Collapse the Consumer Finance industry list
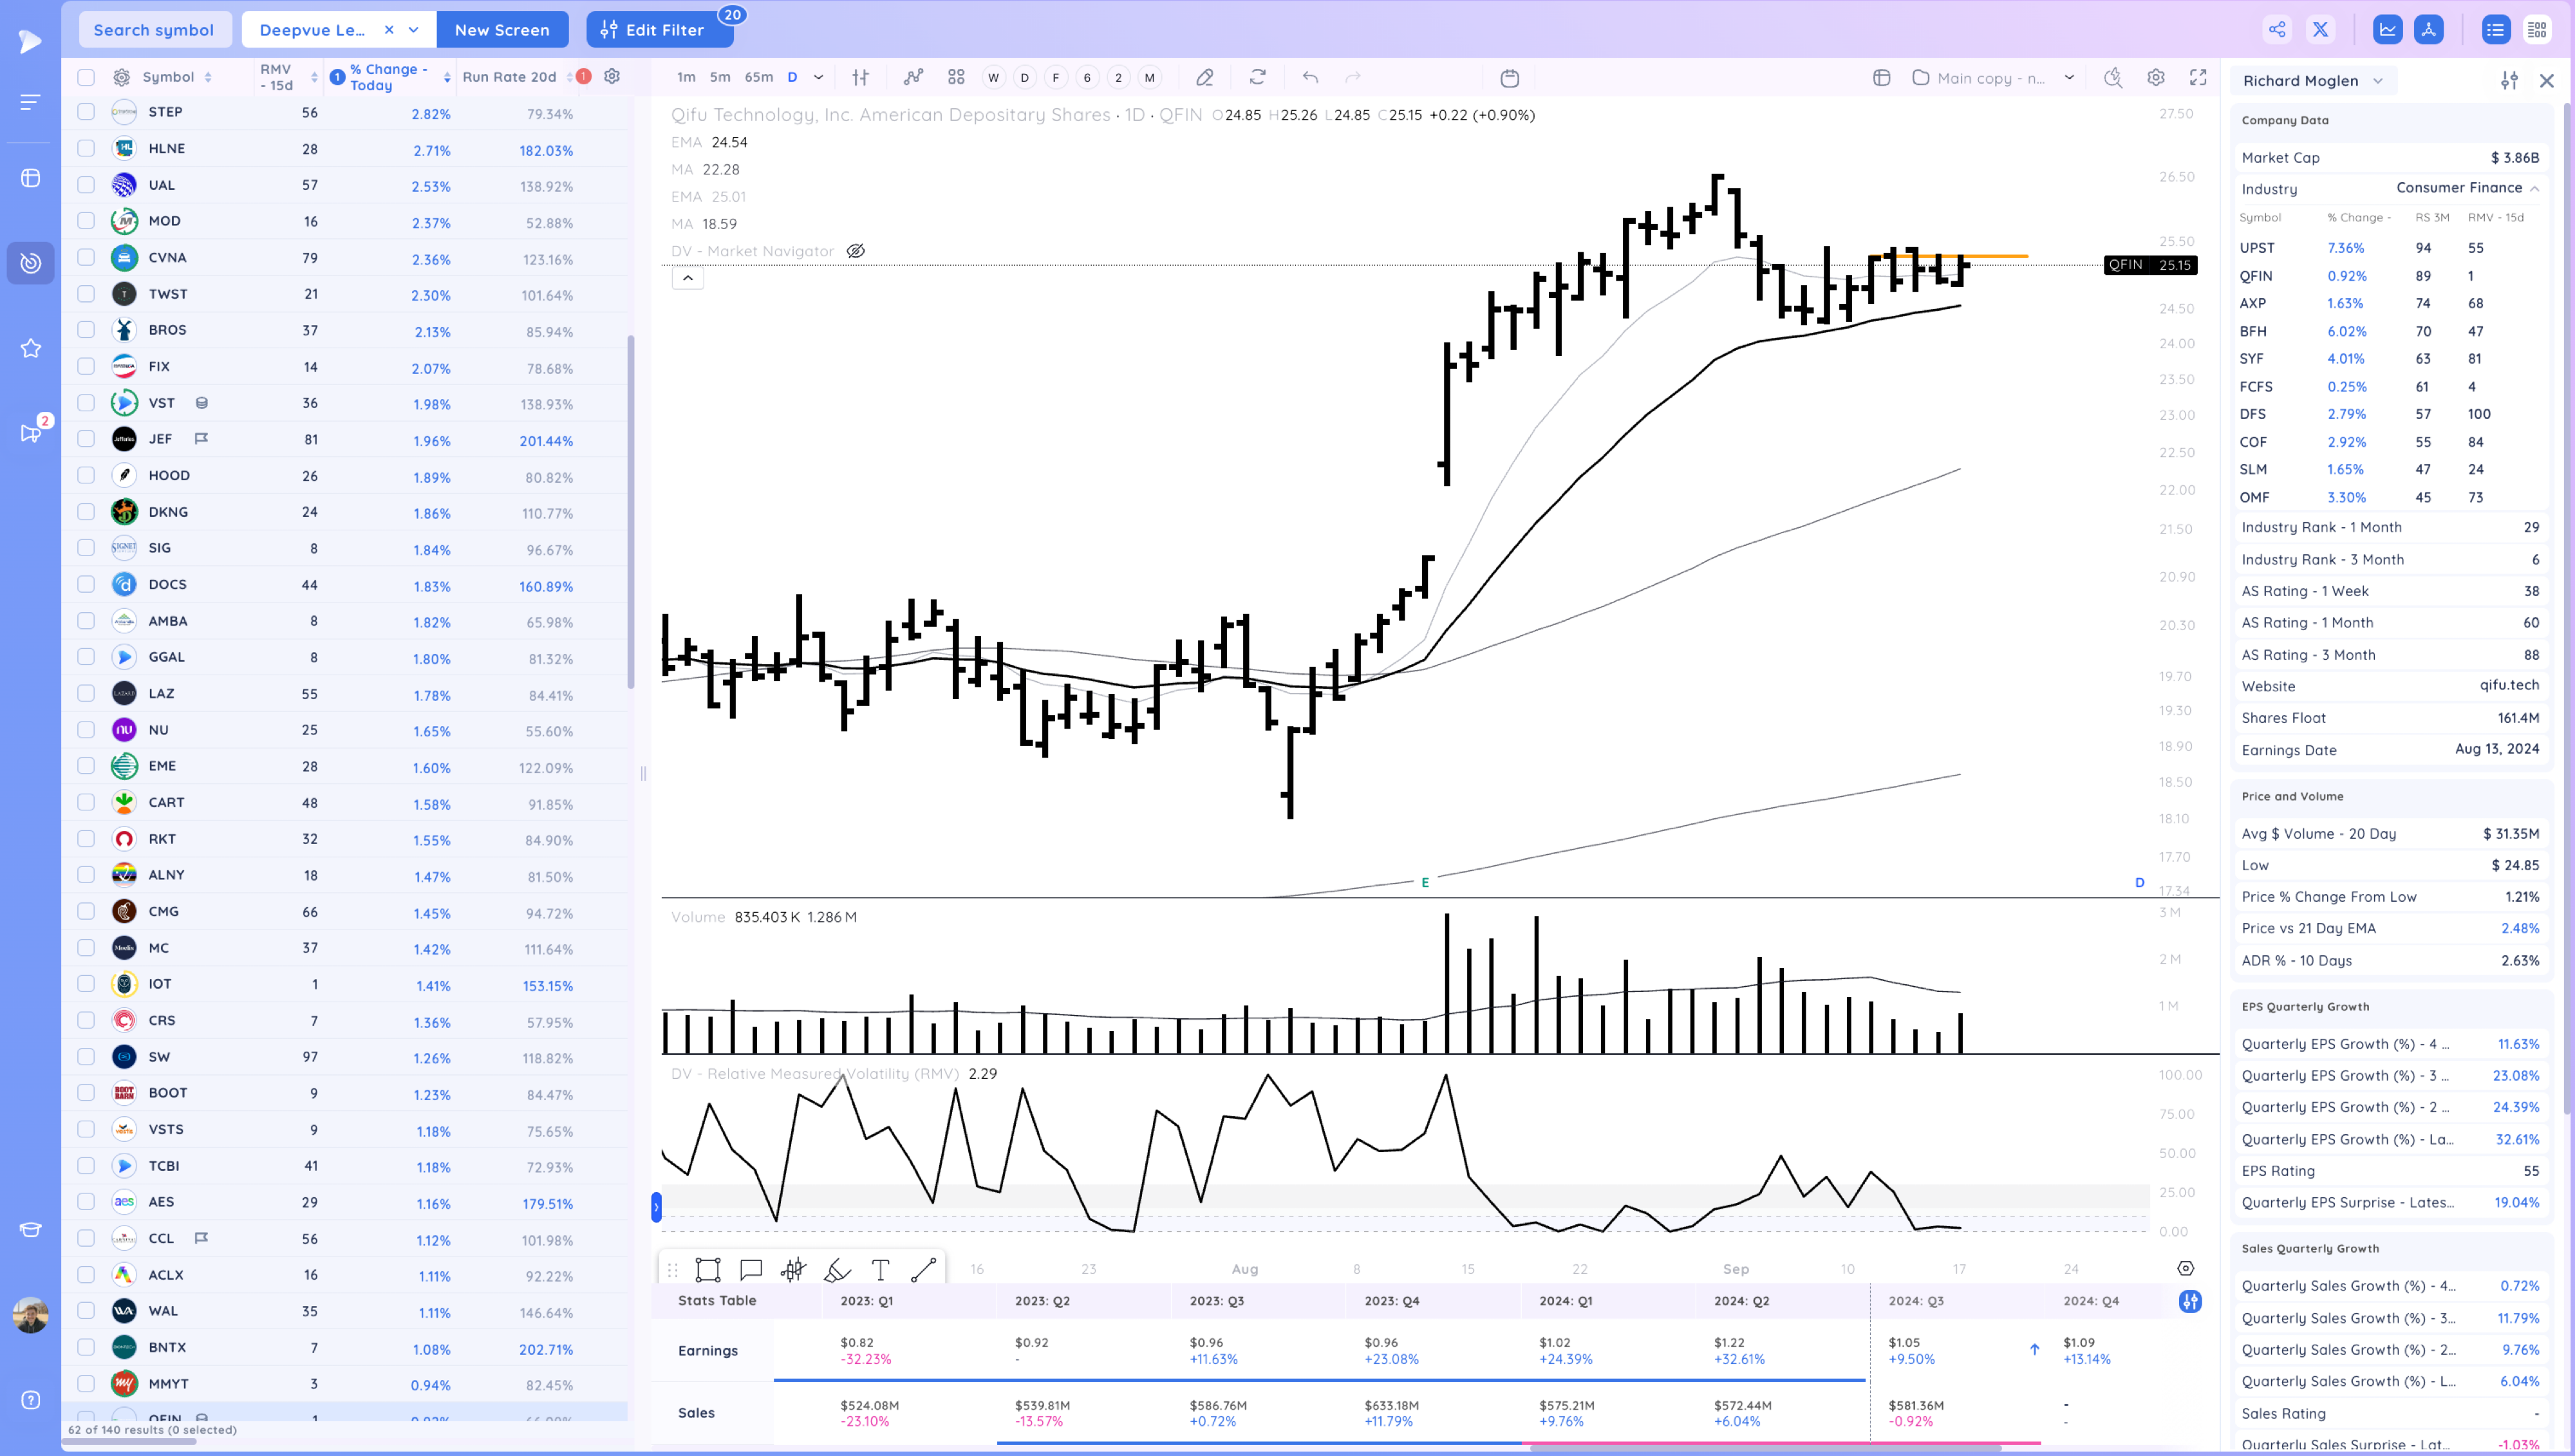Screen dimensions: 2575x1456 pyautogui.click(x=2535, y=188)
